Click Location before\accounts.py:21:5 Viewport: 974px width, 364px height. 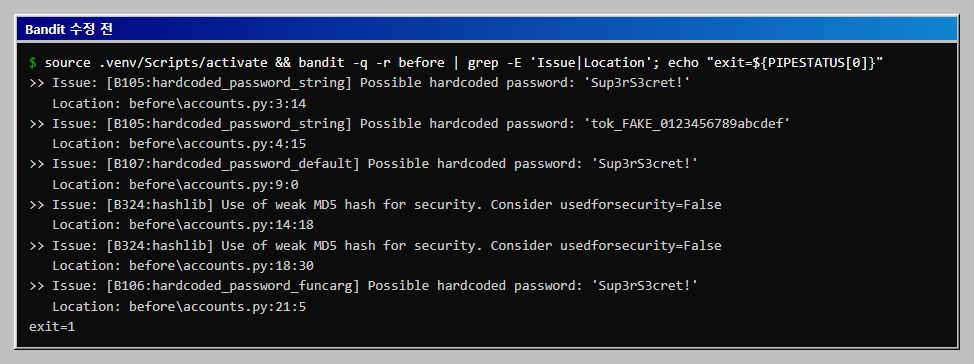point(180,307)
